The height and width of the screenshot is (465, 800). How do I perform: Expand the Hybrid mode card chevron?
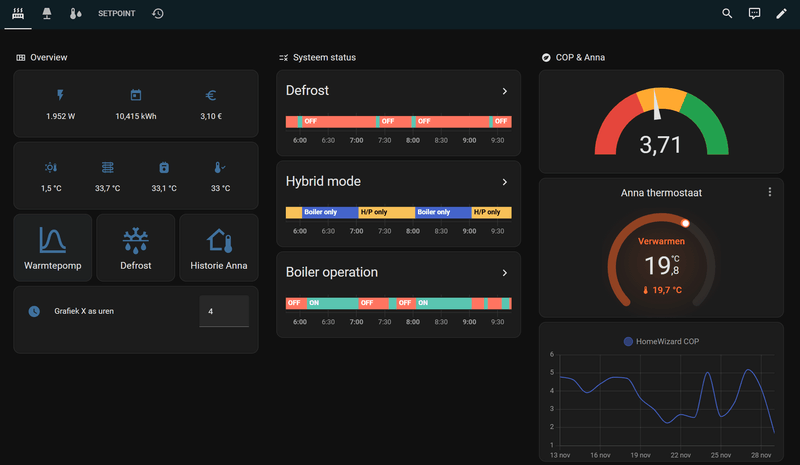(505, 182)
